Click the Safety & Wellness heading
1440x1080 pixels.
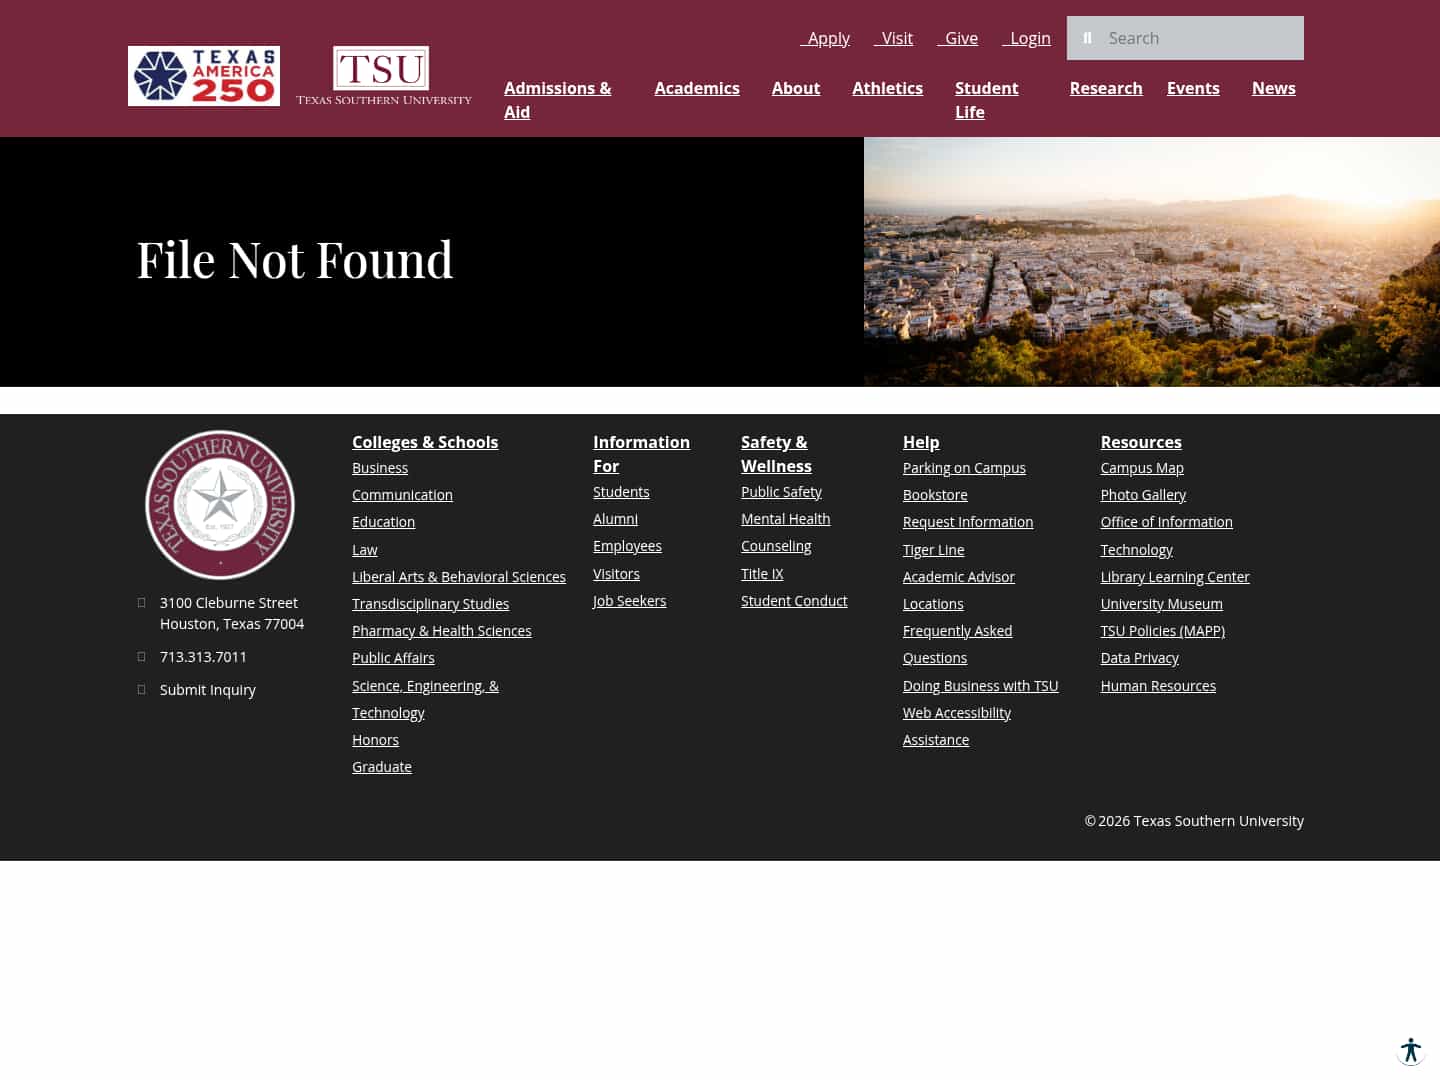coord(776,454)
